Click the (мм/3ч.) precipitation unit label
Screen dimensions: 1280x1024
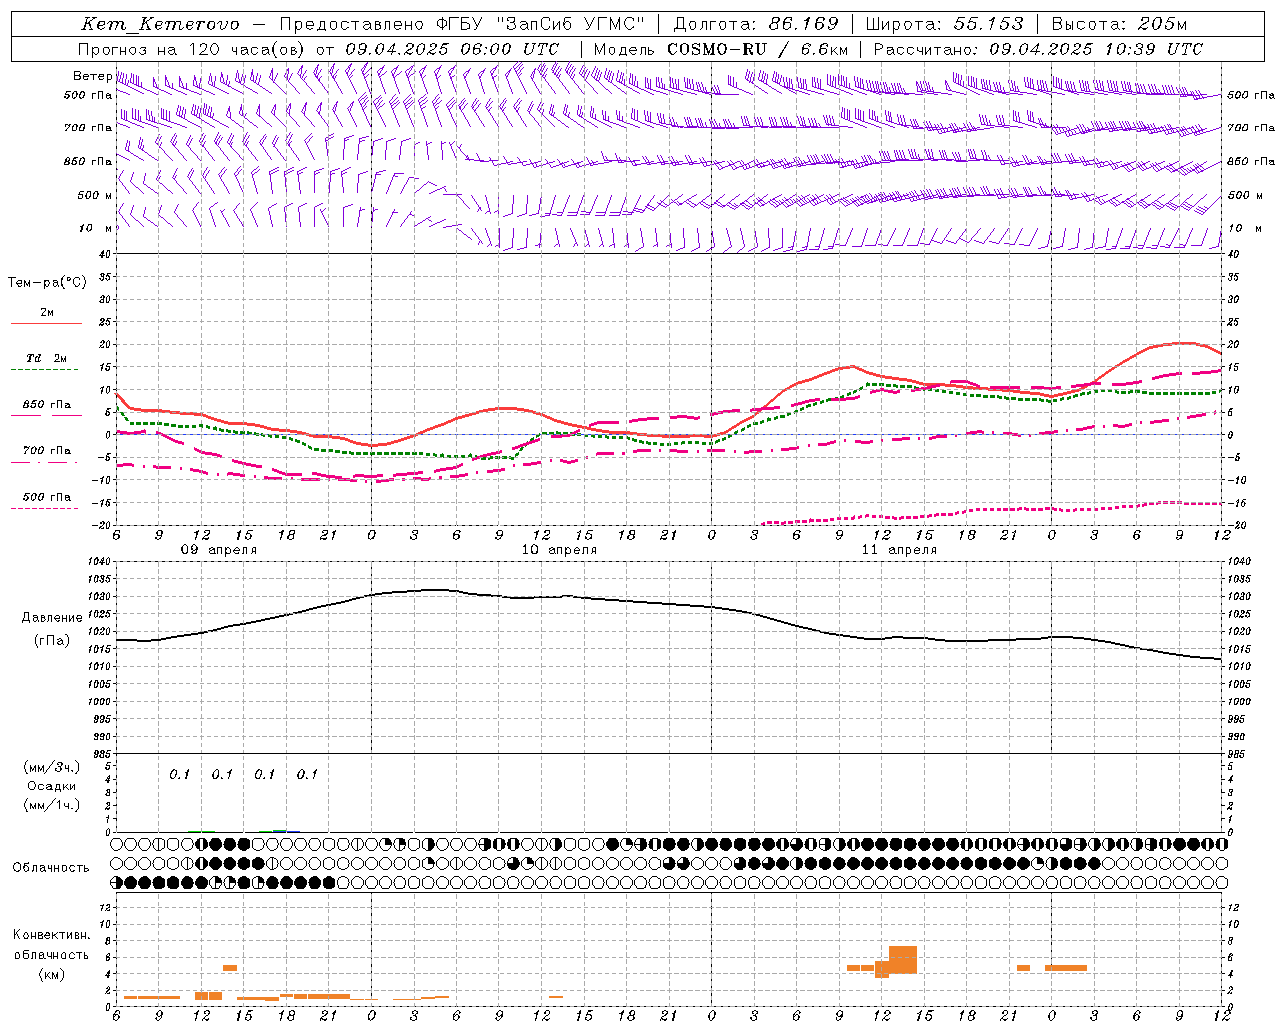tap(52, 768)
